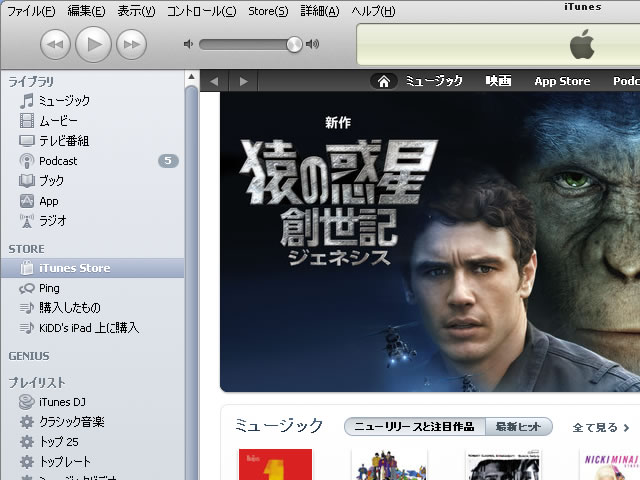Select ニューリリースと注目作品 segment
The height and width of the screenshot is (480, 640).
click(415, 427)
